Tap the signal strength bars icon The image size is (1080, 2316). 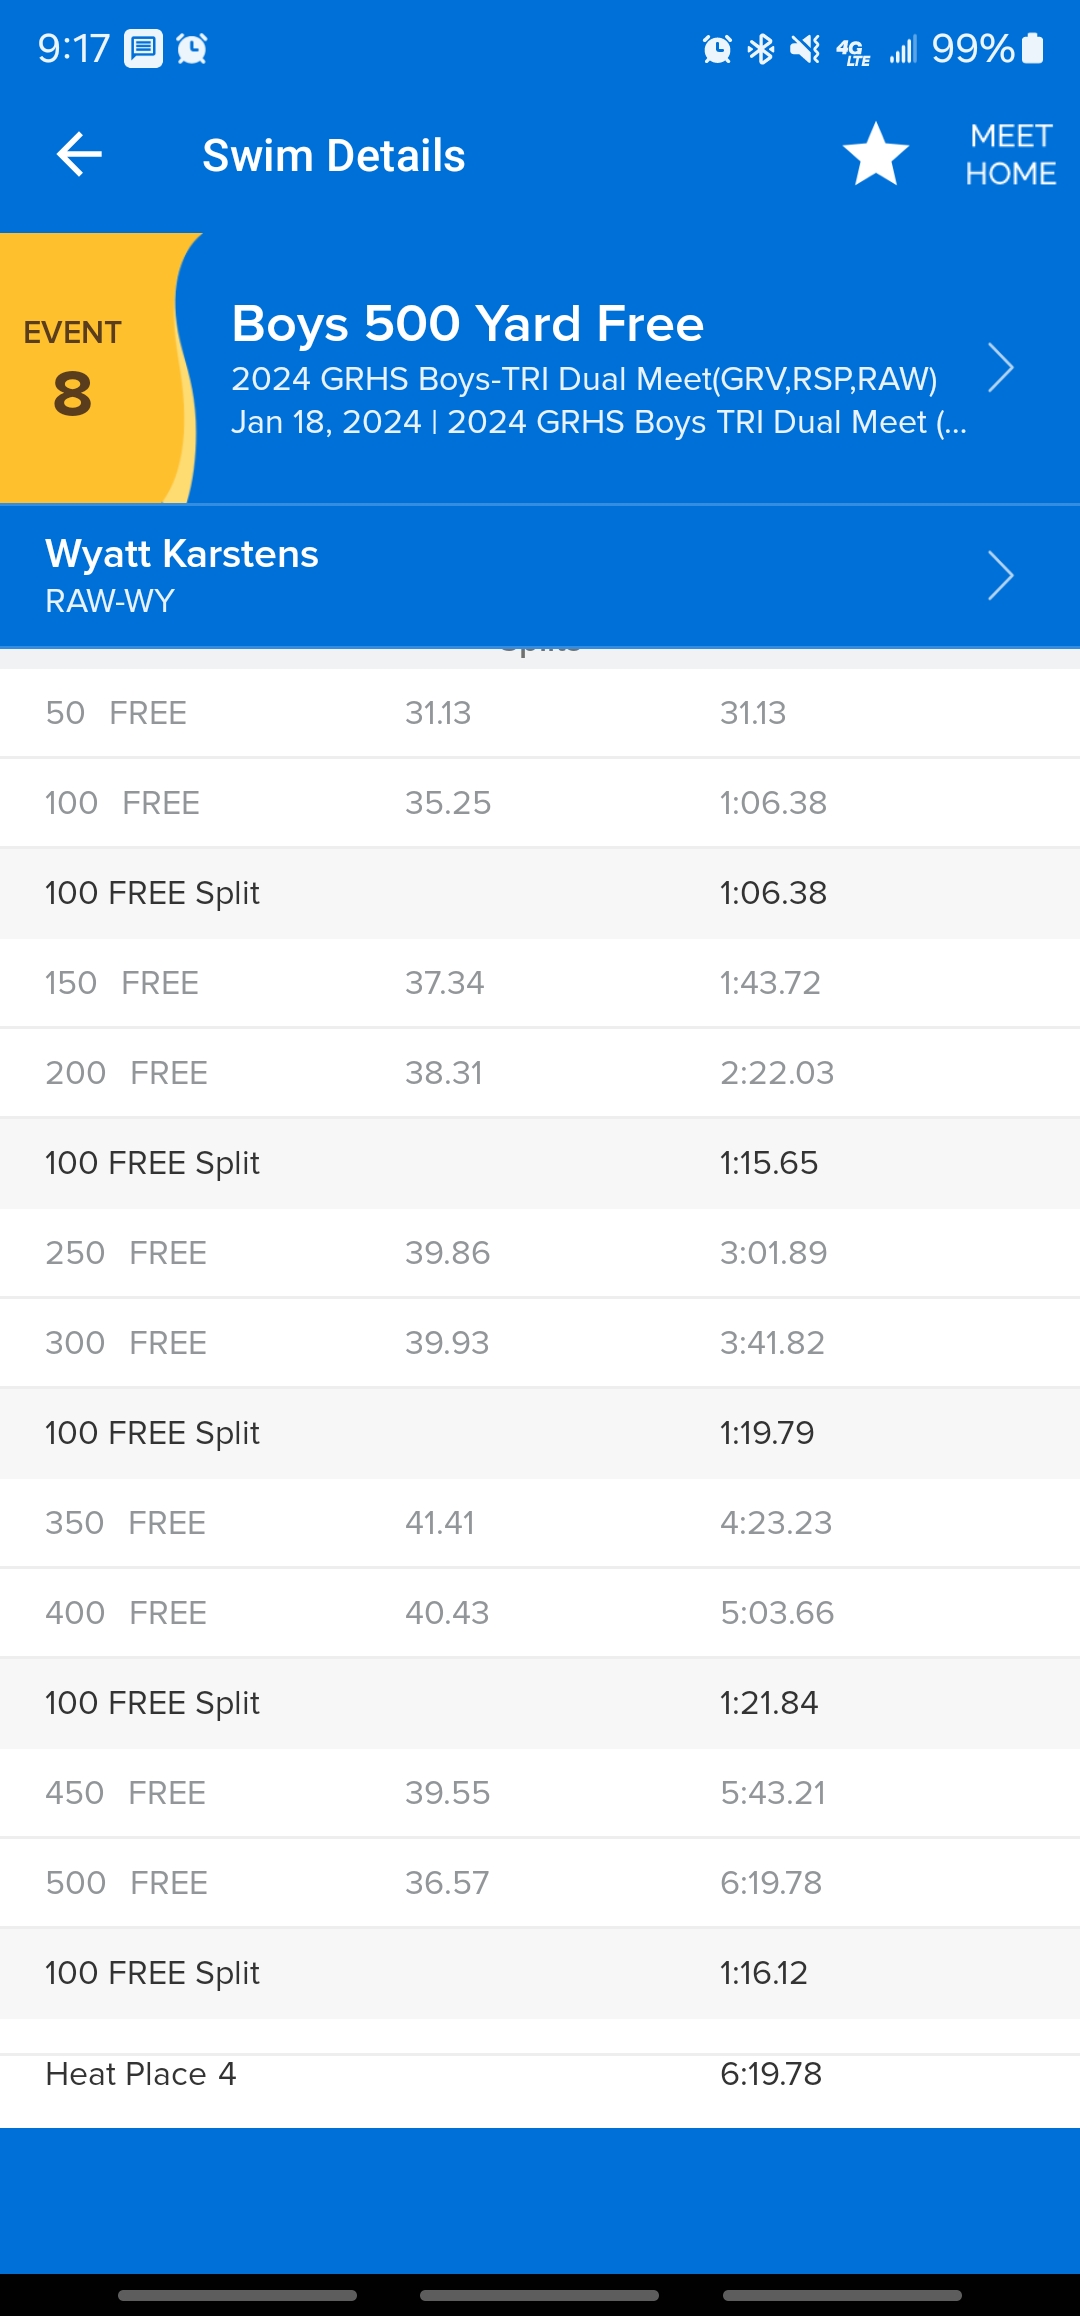[903, 50]
